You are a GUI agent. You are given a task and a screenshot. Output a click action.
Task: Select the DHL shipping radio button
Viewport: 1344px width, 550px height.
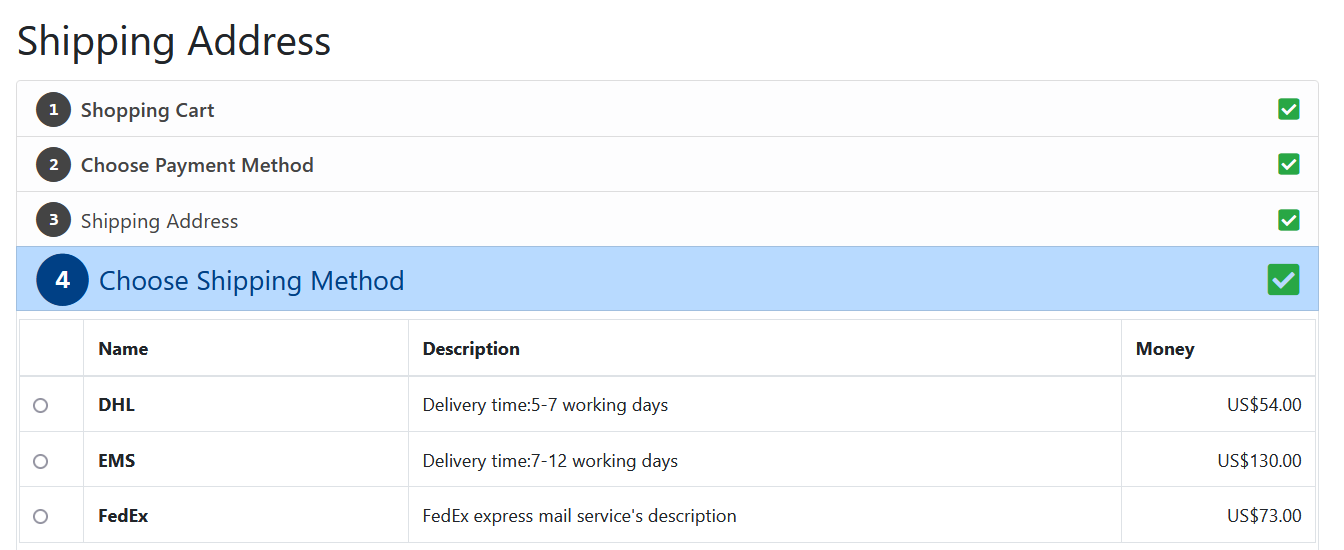[x=41, y=405]
